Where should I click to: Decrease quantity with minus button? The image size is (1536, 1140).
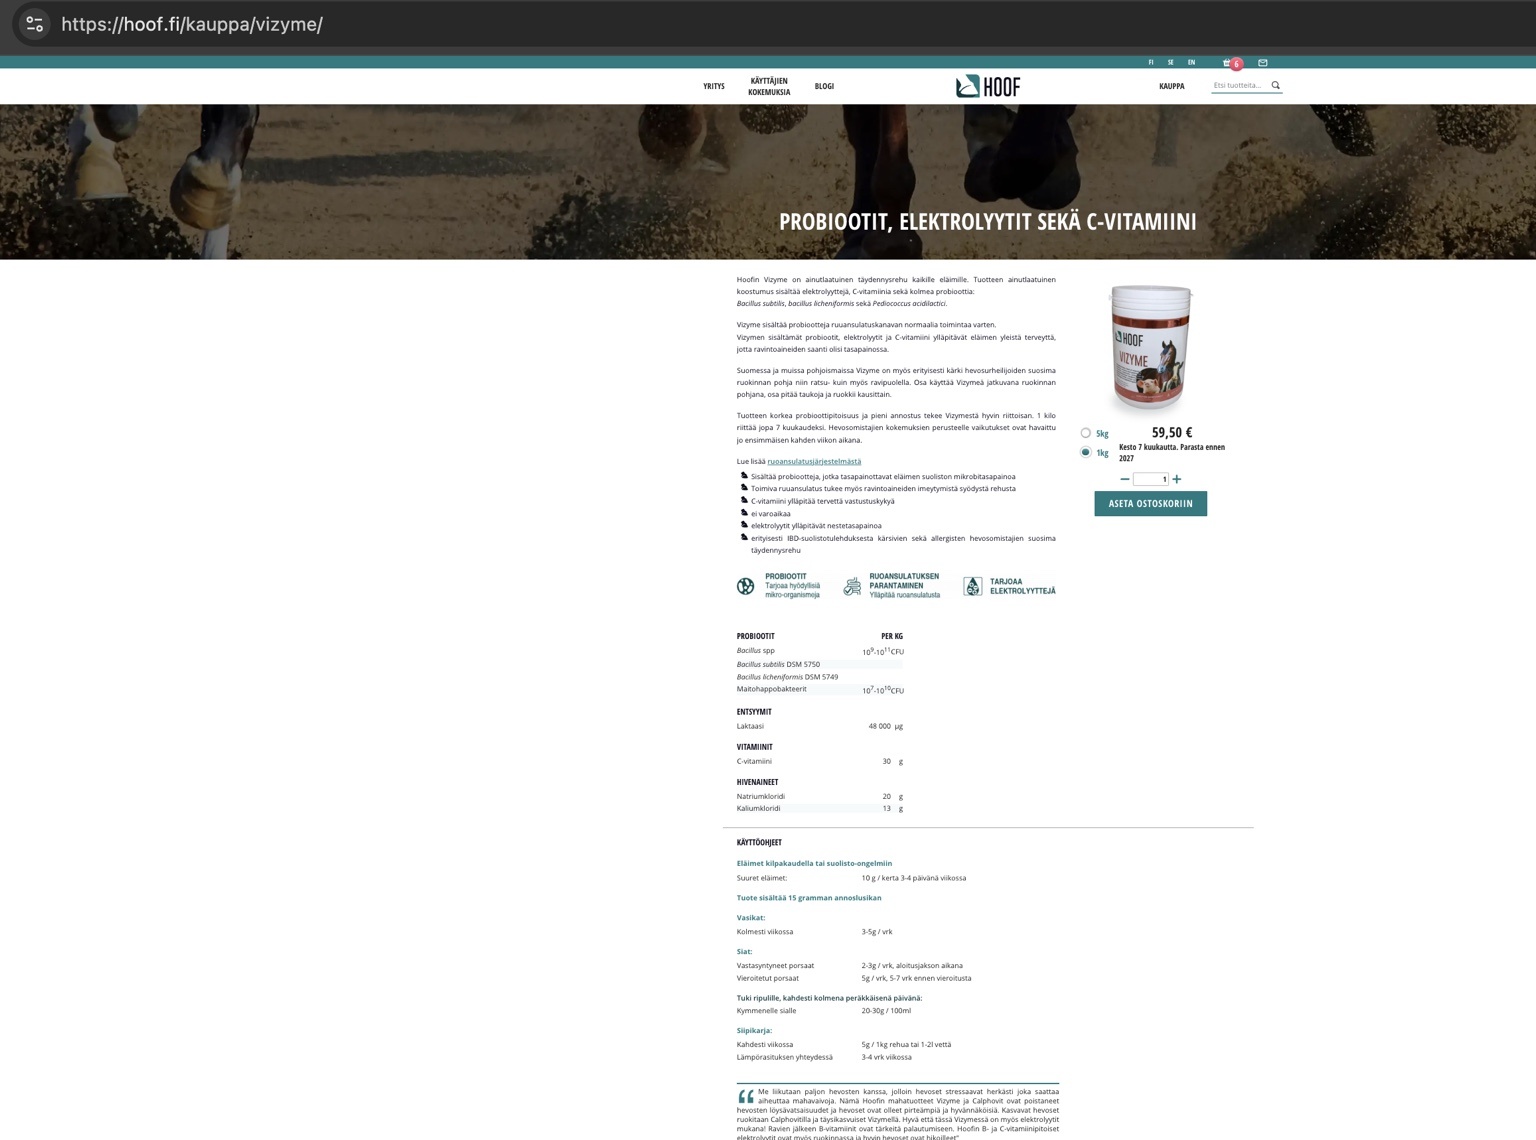[x=1124, y=479]
